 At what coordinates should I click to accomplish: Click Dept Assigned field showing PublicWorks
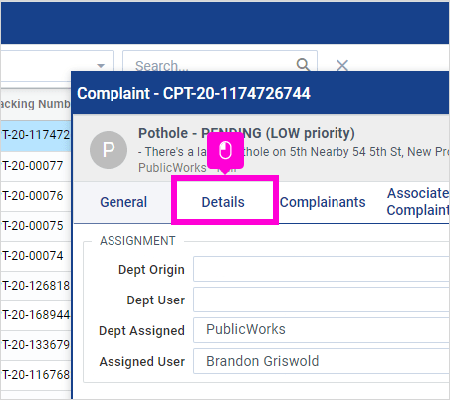click(x=321, y=330)
